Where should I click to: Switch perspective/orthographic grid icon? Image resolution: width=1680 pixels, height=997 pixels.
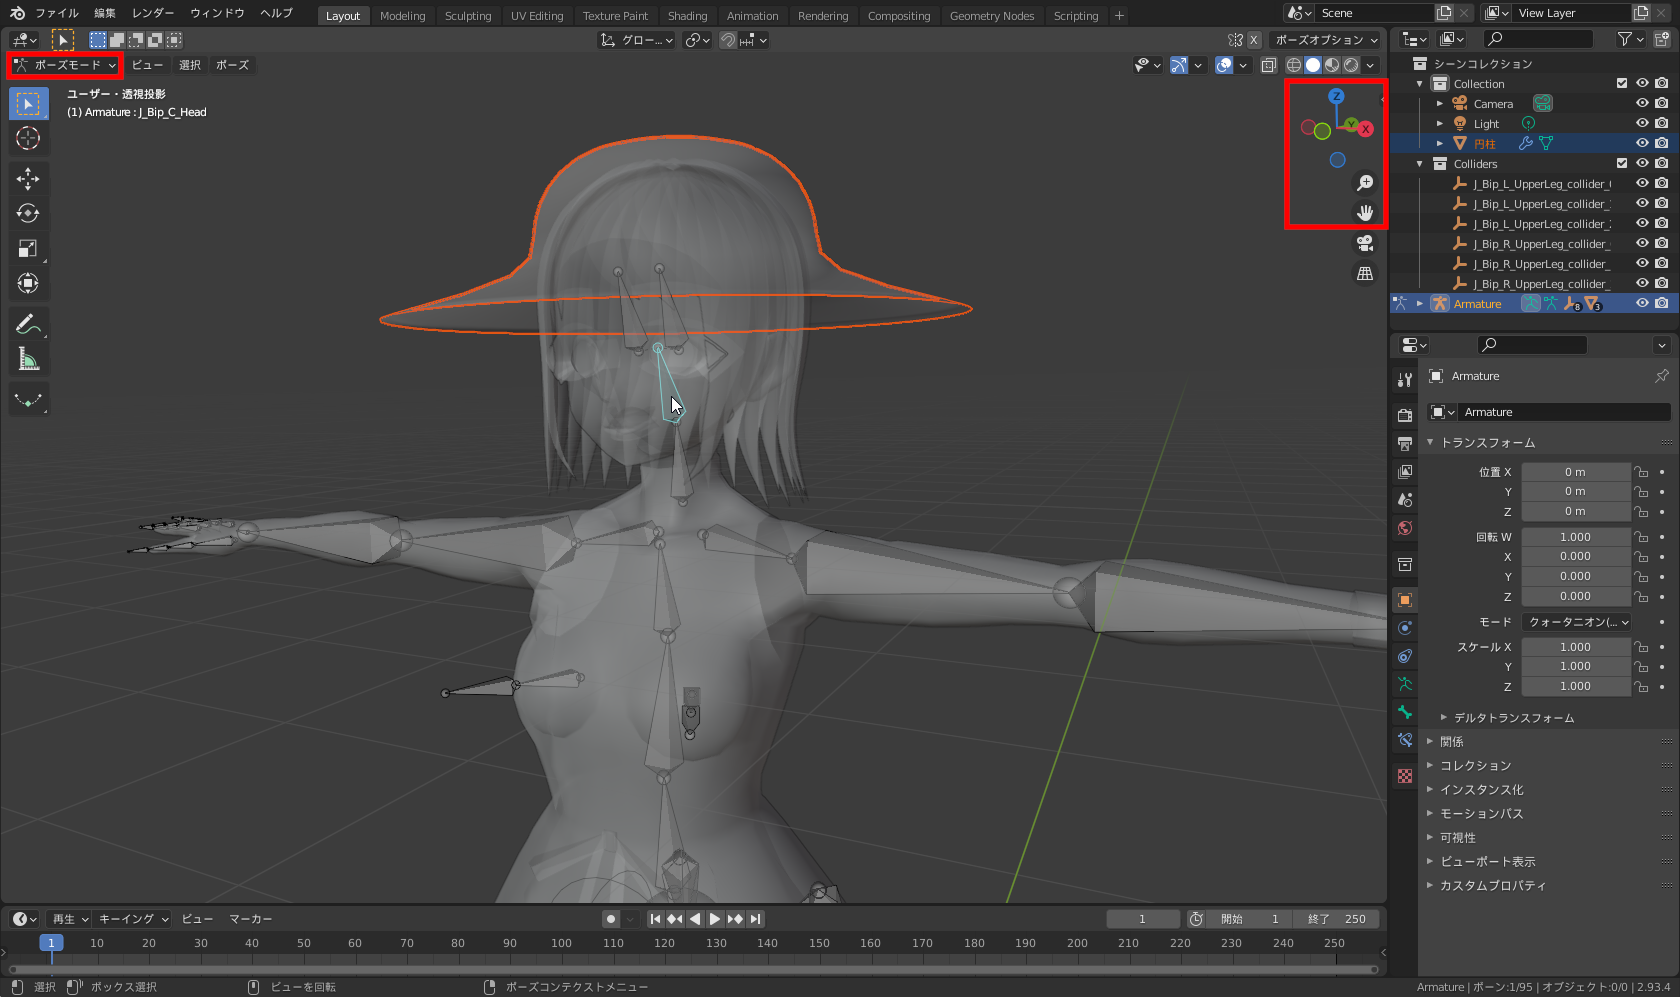[x=1365, y=273]
